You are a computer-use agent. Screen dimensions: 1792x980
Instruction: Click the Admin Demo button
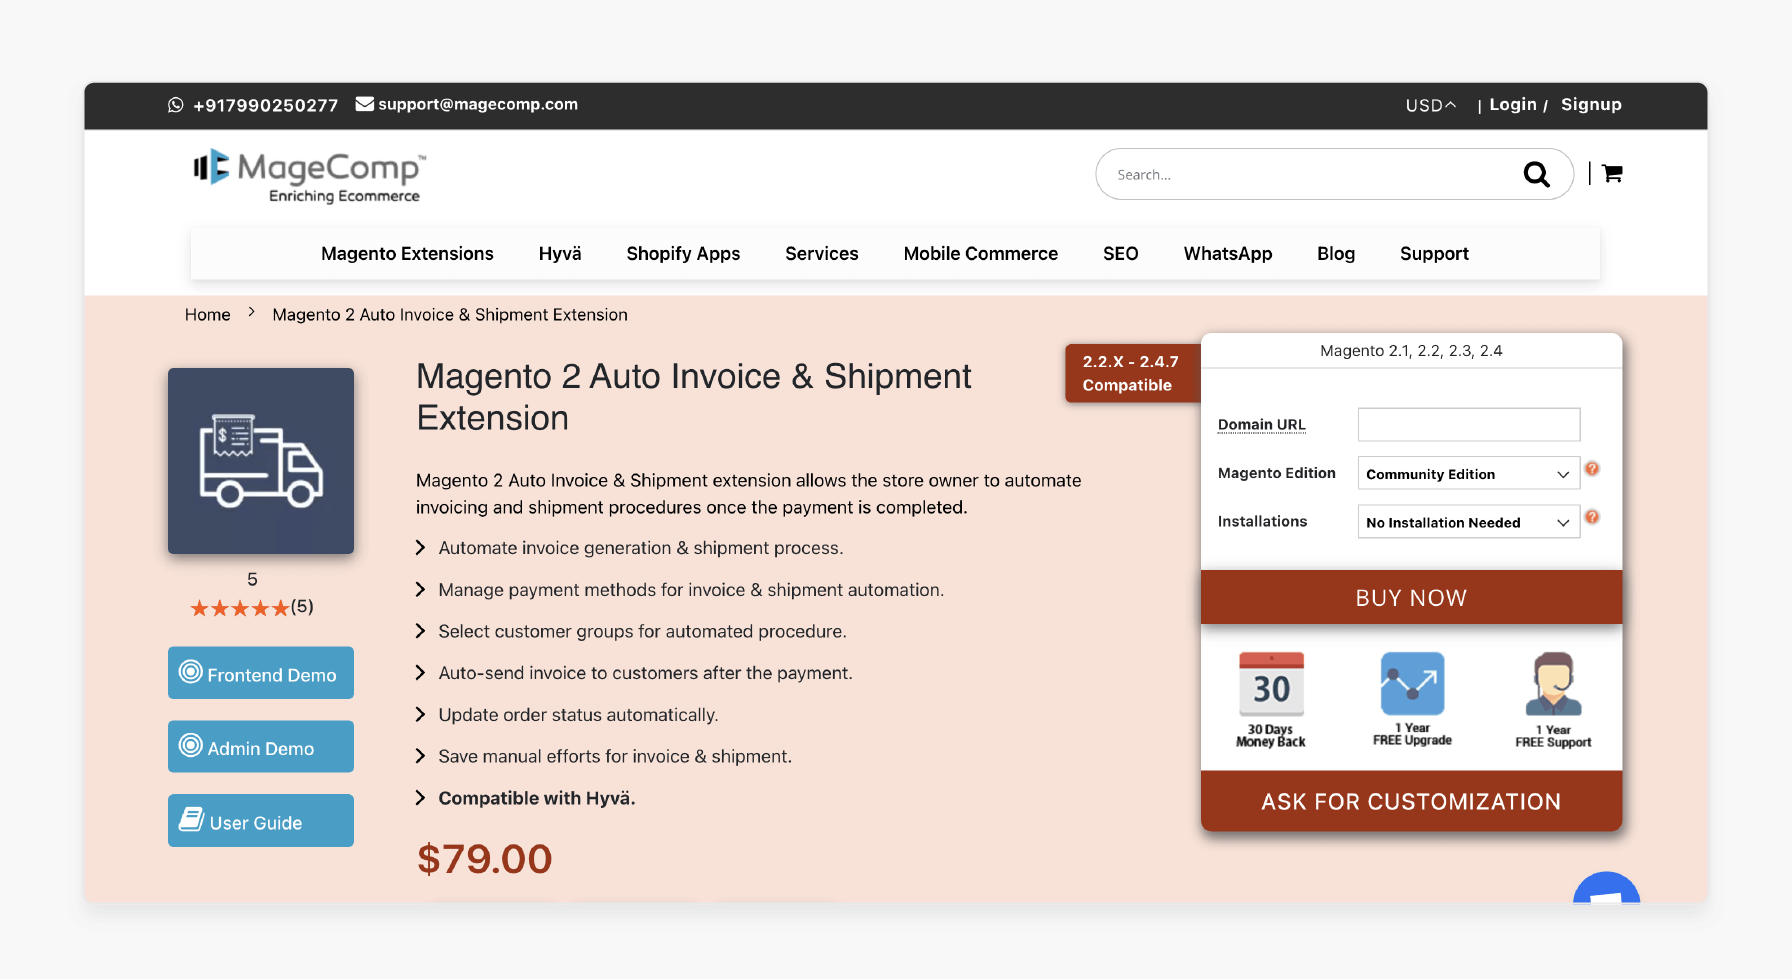(261, 747)
